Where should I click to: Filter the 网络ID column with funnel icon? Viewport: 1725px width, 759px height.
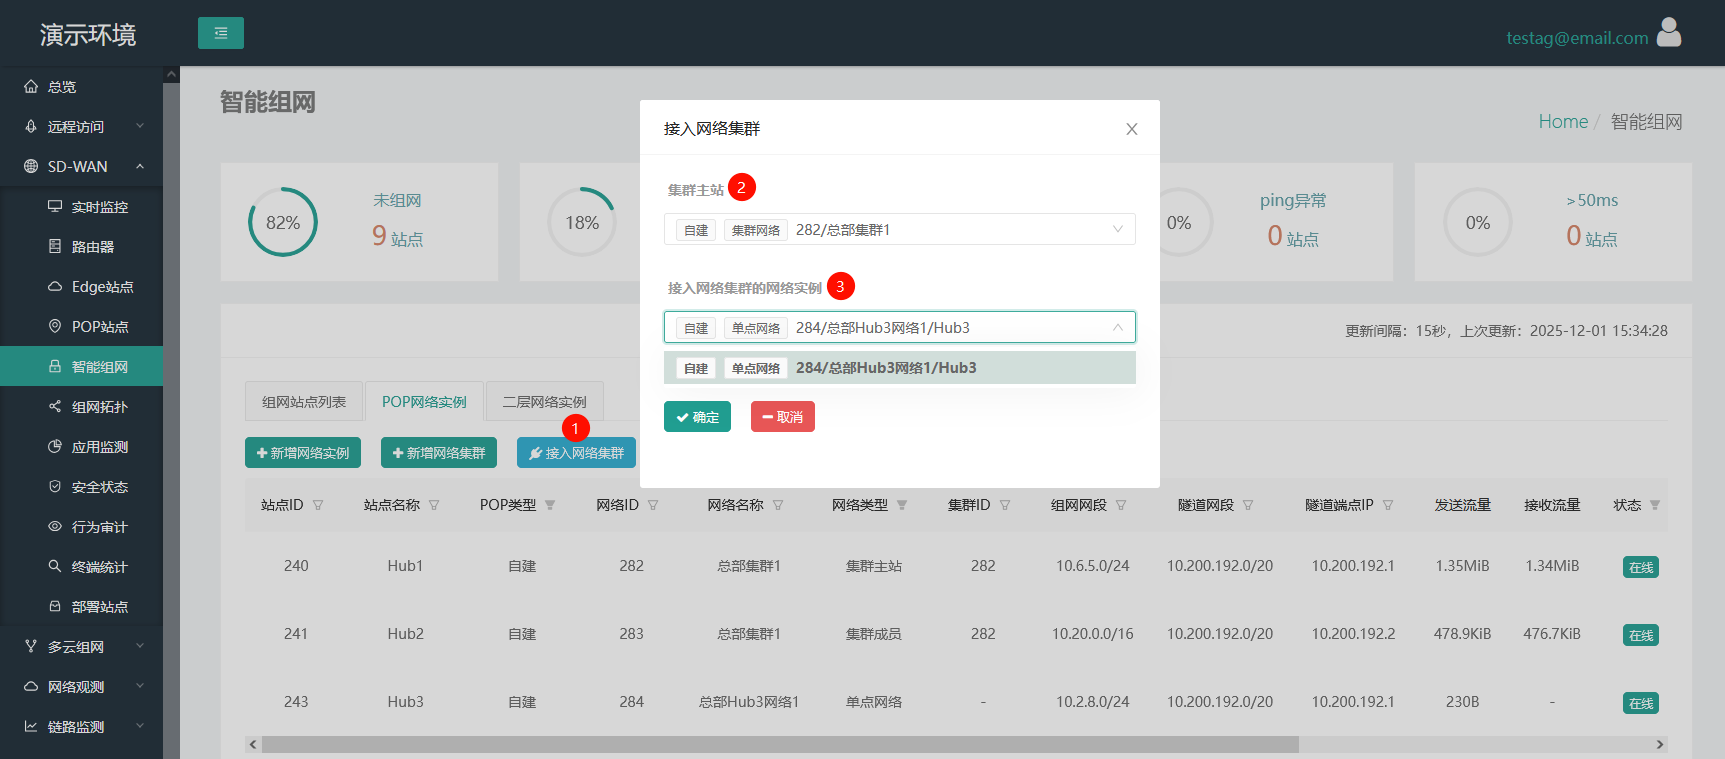[653, 505]
